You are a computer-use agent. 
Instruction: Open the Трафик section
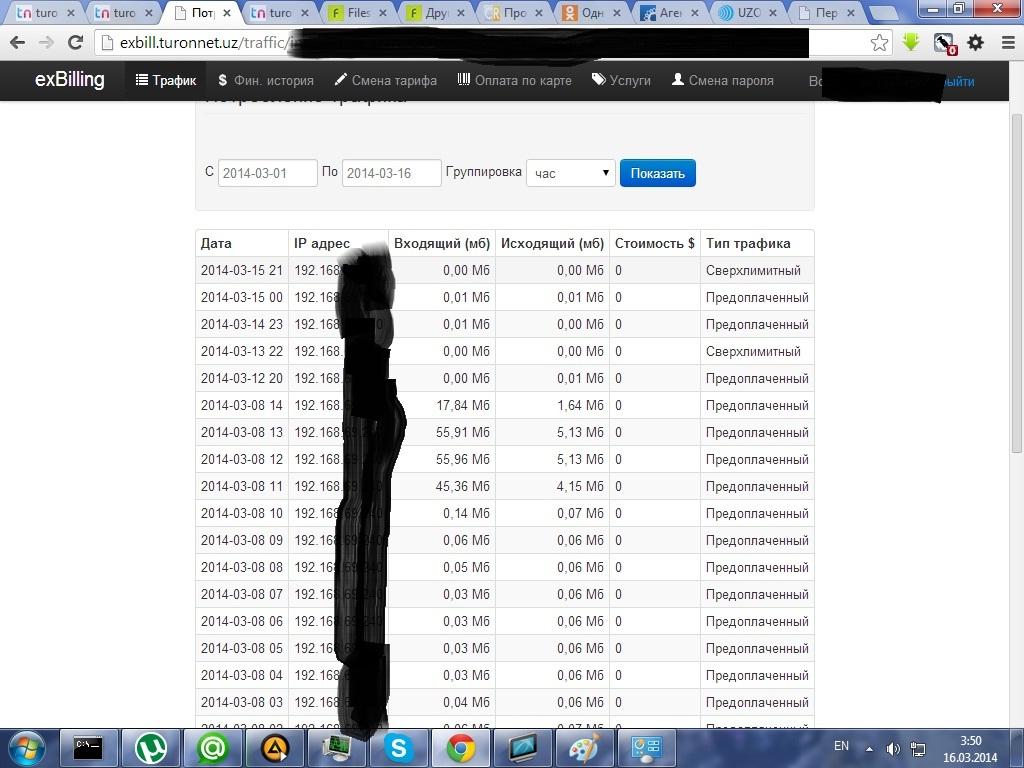[x=166, y=80]
